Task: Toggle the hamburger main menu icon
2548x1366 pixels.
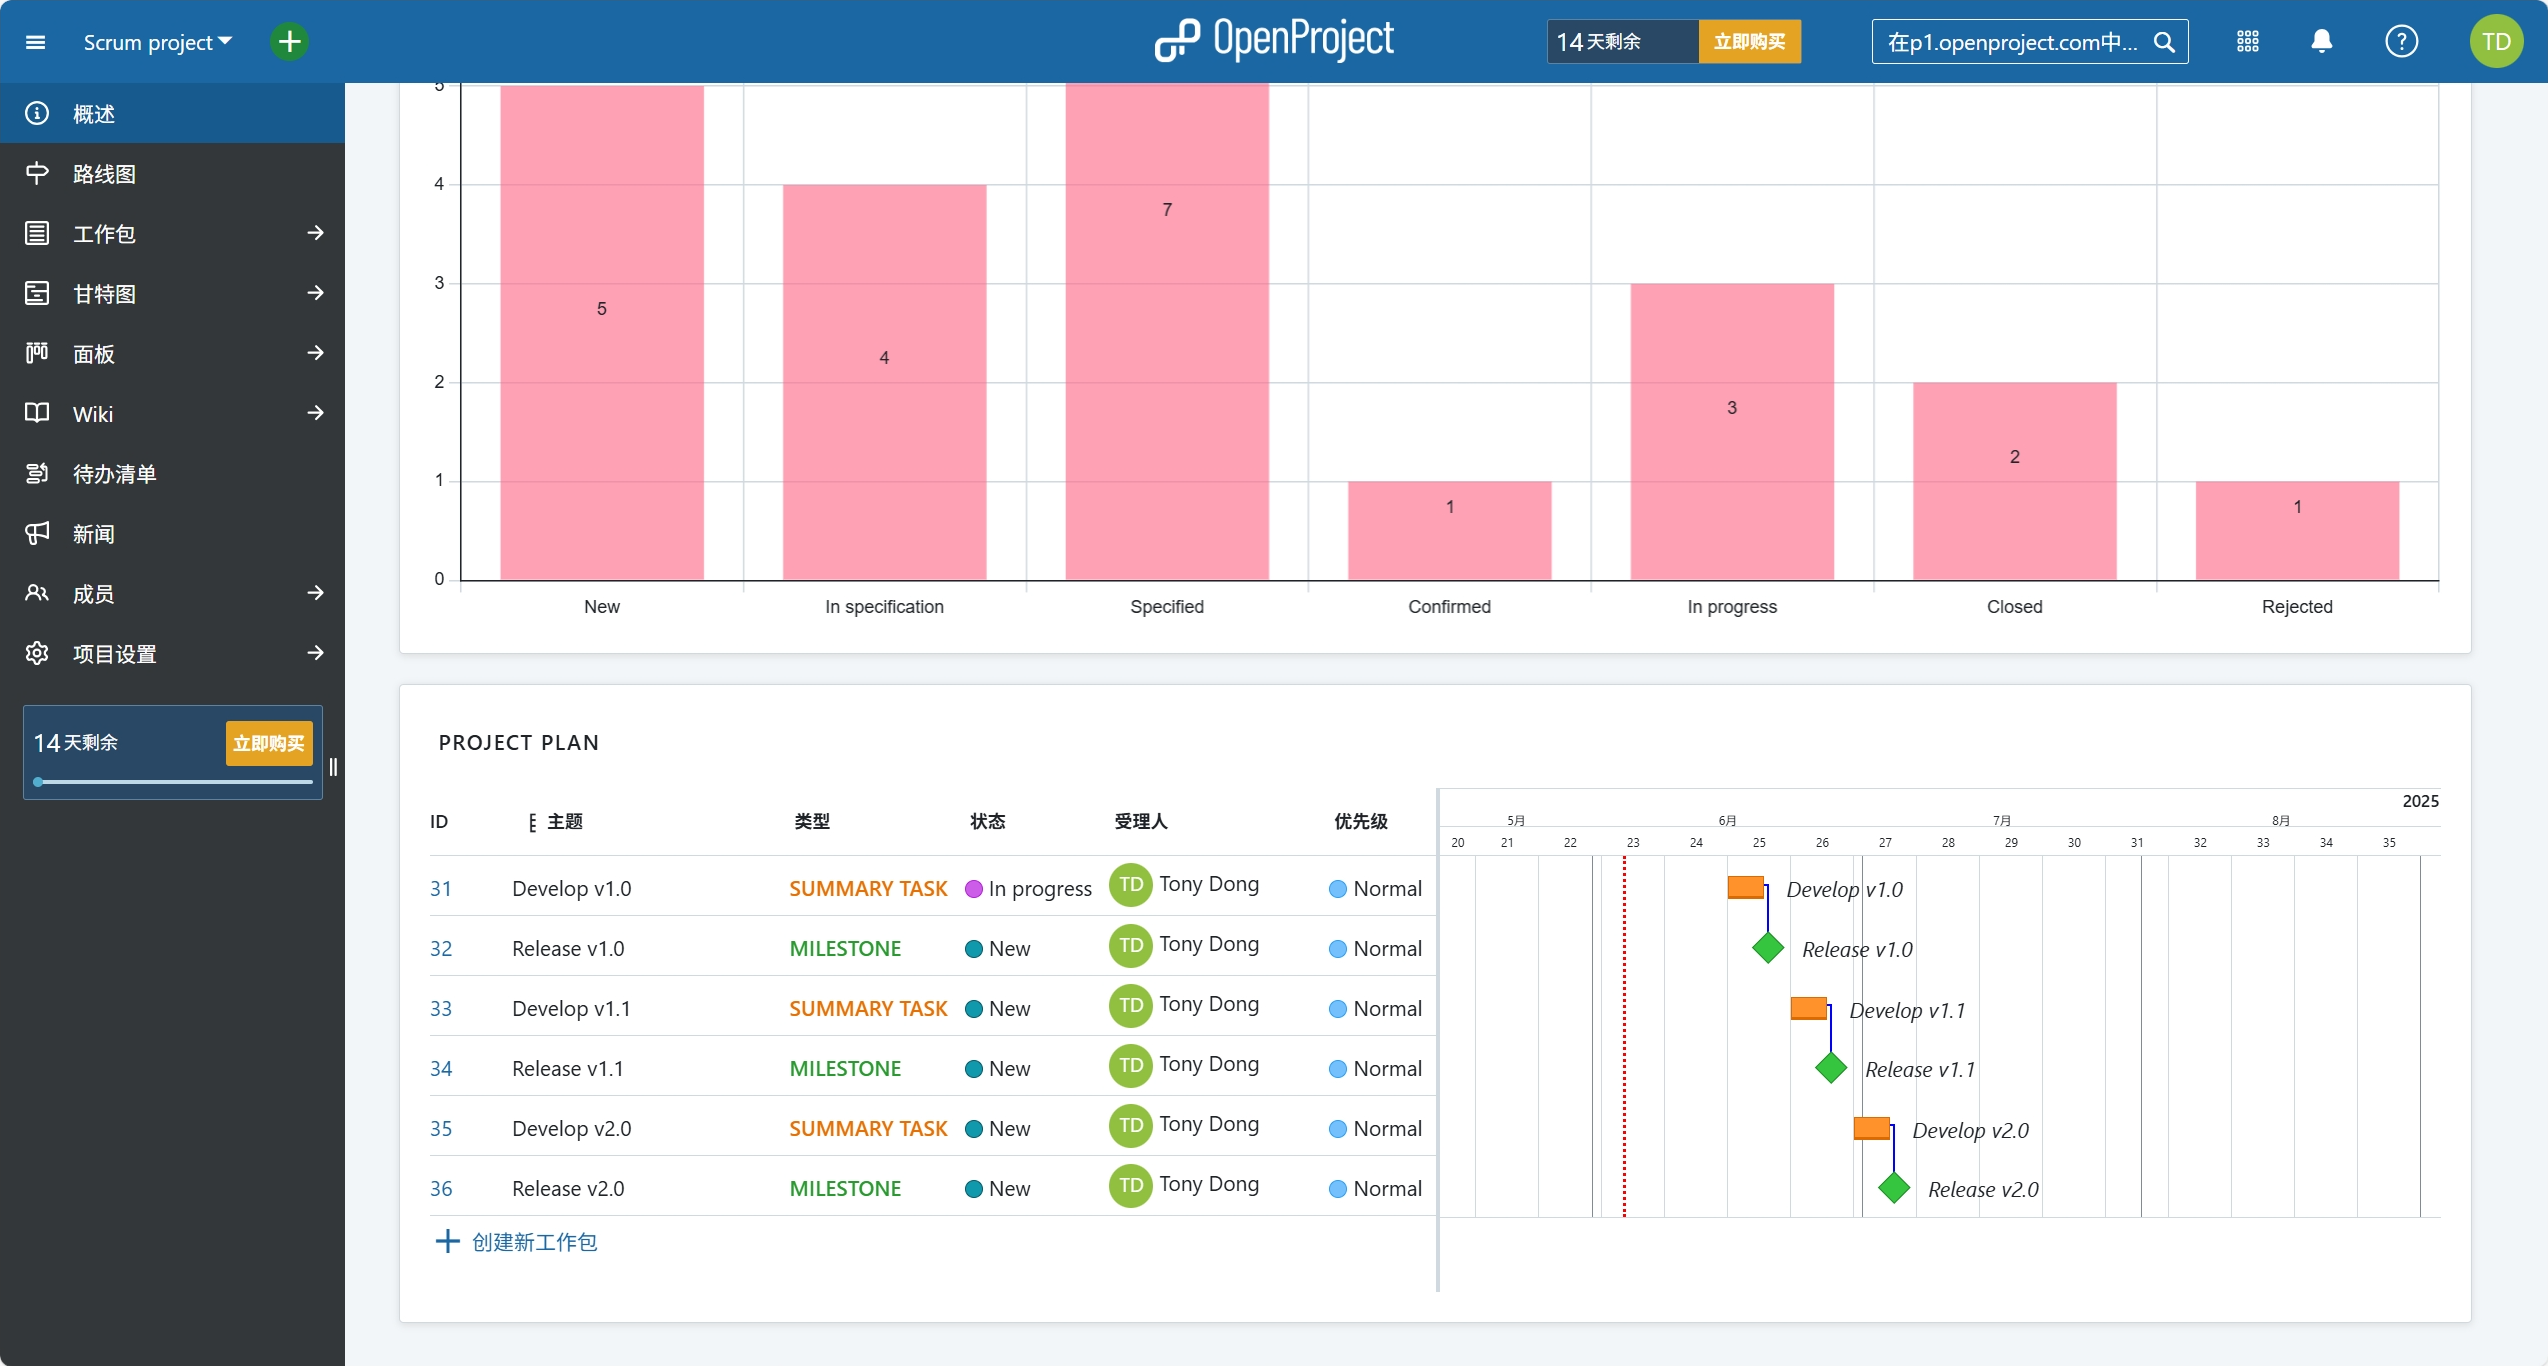Action: click(36, 42)
